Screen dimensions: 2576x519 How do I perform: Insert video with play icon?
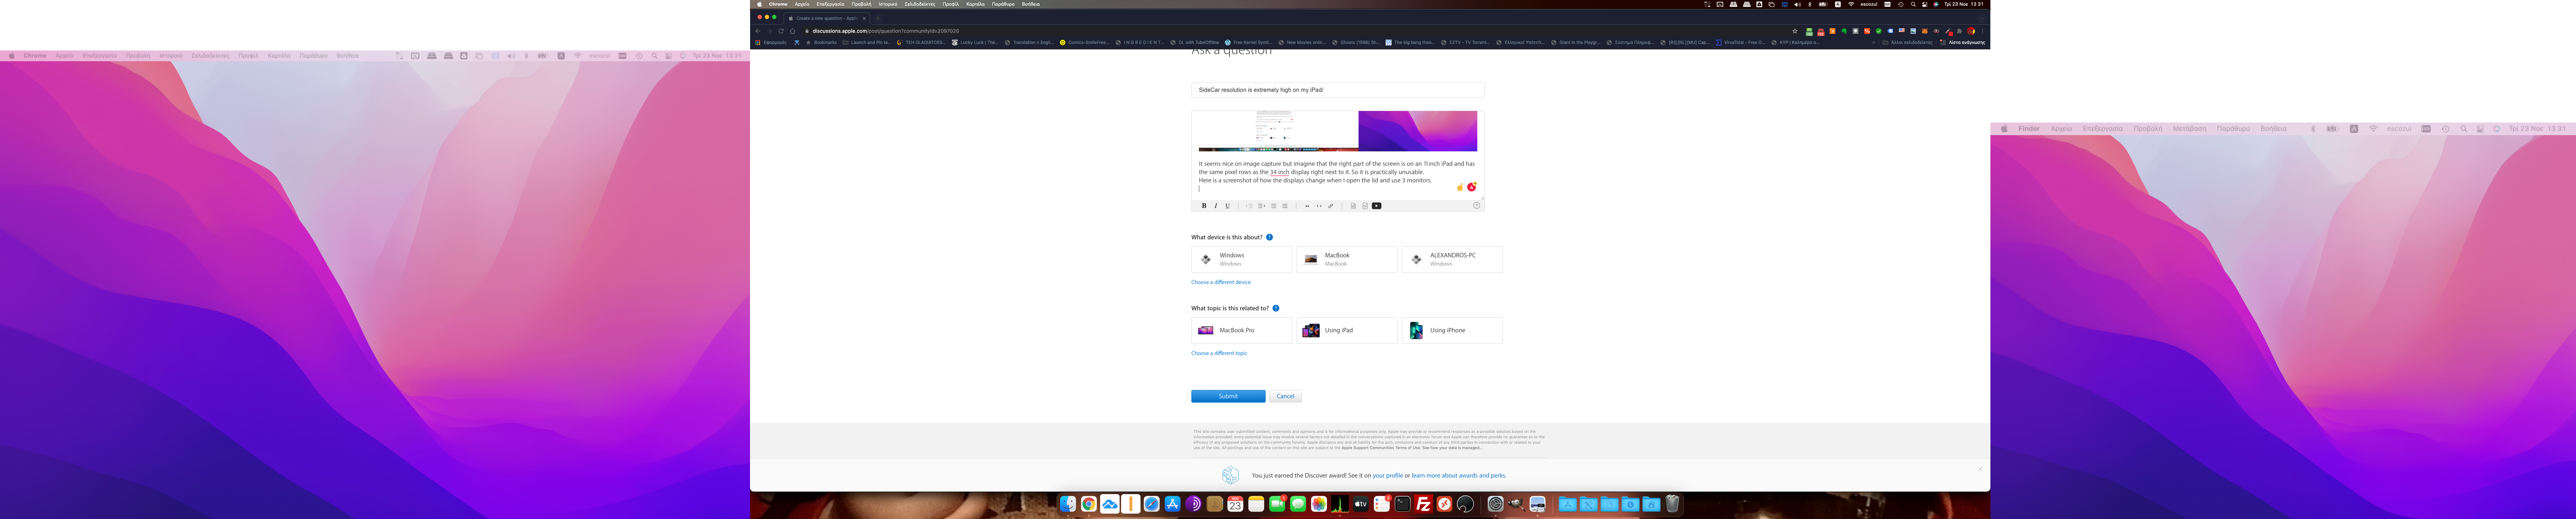tap(1377, 206)
